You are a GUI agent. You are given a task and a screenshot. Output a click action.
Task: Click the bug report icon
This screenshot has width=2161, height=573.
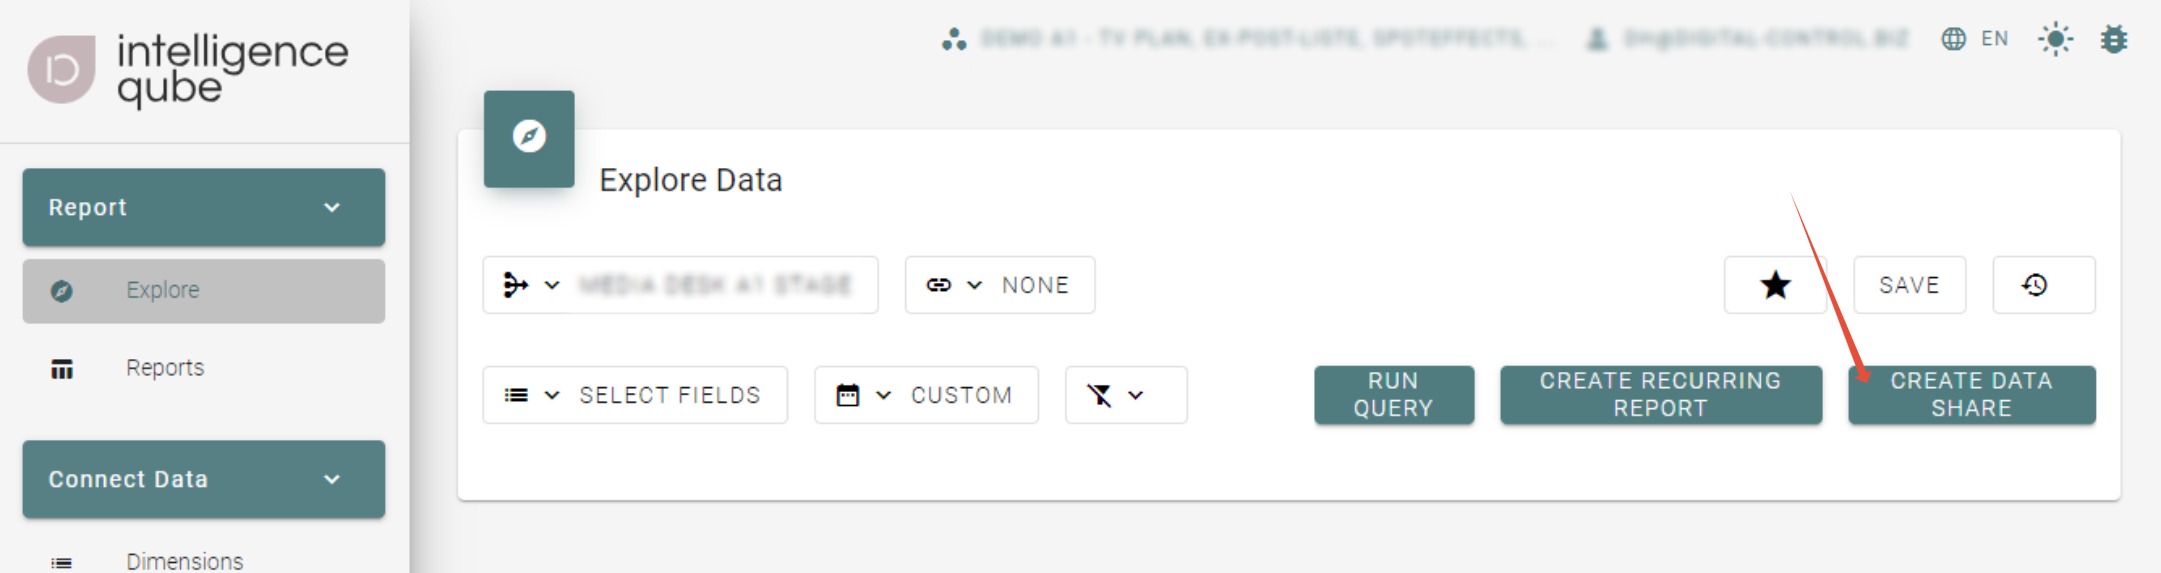[2113, 39]
